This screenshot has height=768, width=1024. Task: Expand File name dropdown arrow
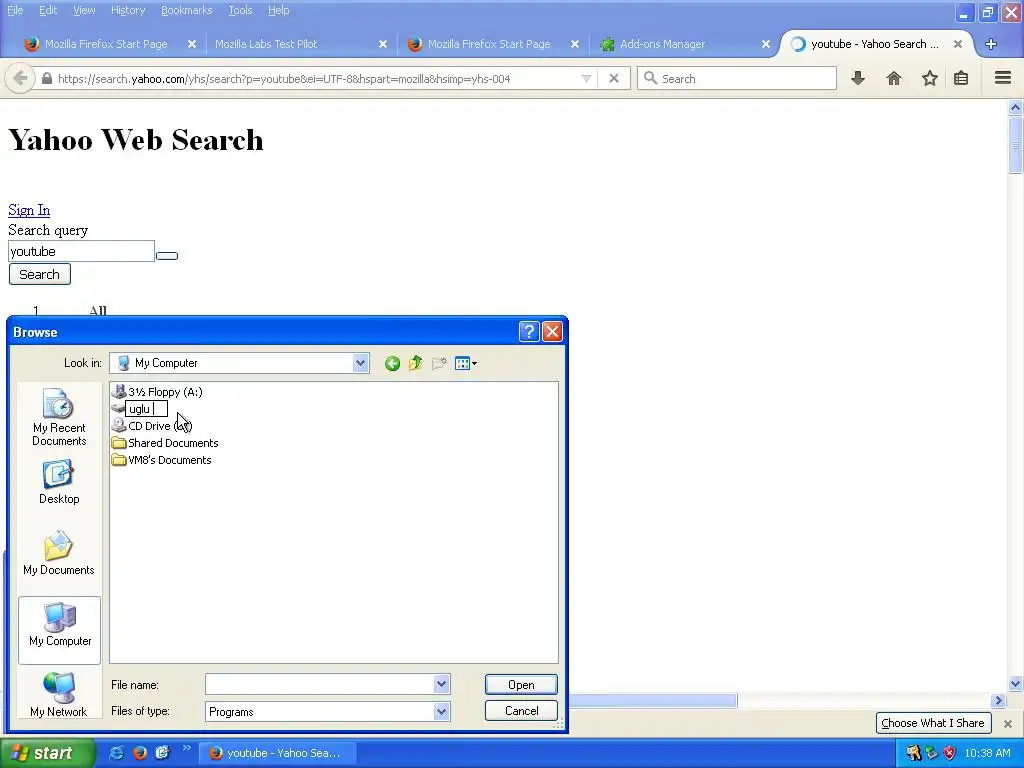point(441,684)
